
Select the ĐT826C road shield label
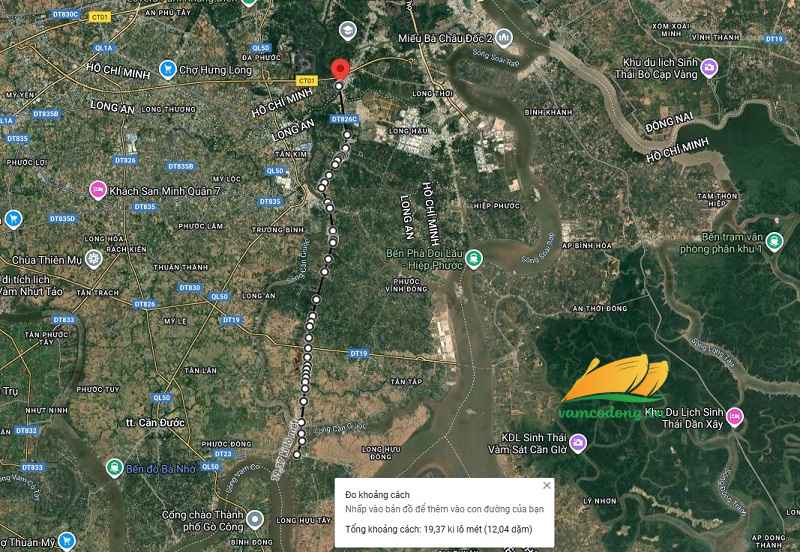(344, 119)
